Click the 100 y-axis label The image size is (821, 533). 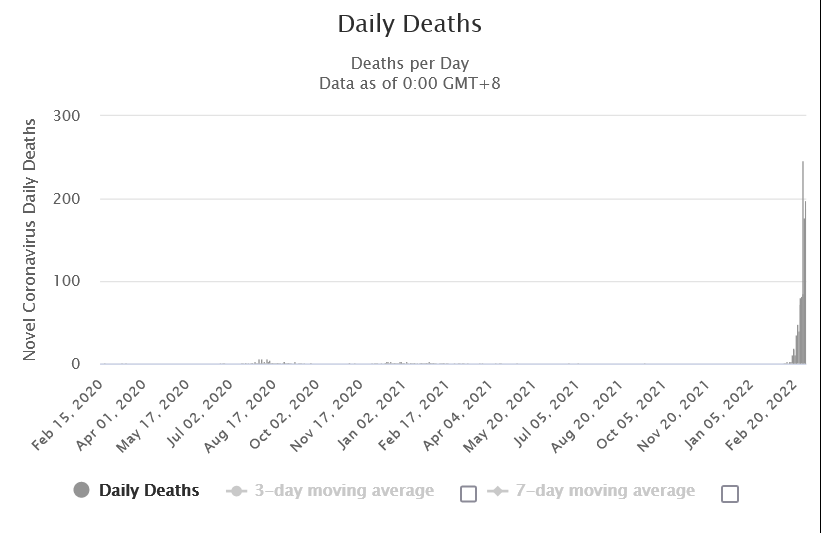click(67, 282)
